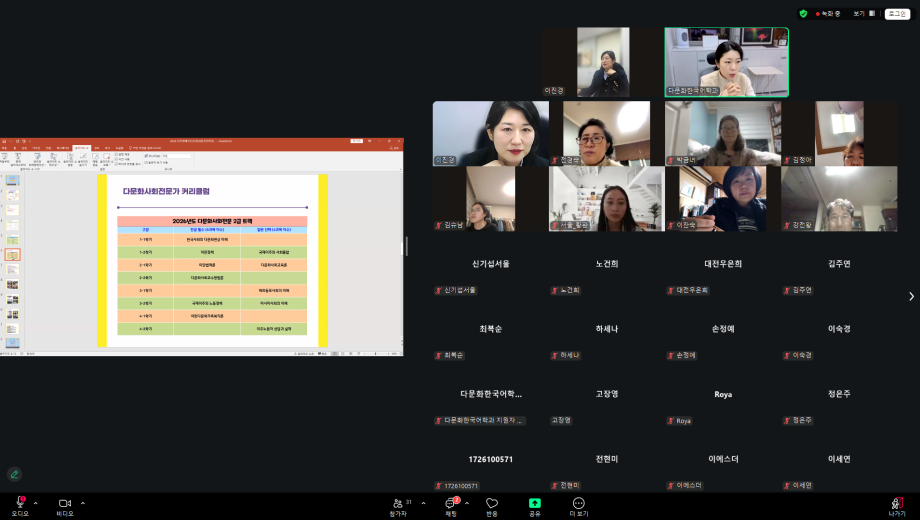920x520 pixels.
Task: Click the login button at top right
Action: (897, 13)
